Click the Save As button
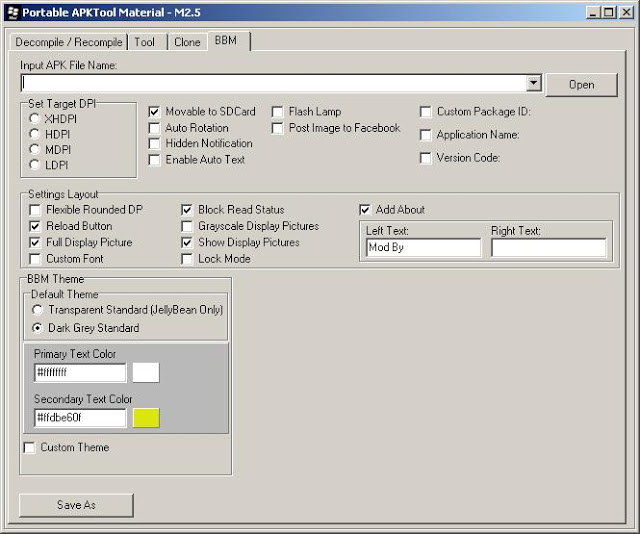The image size is (640, 534). pos(76,505)
